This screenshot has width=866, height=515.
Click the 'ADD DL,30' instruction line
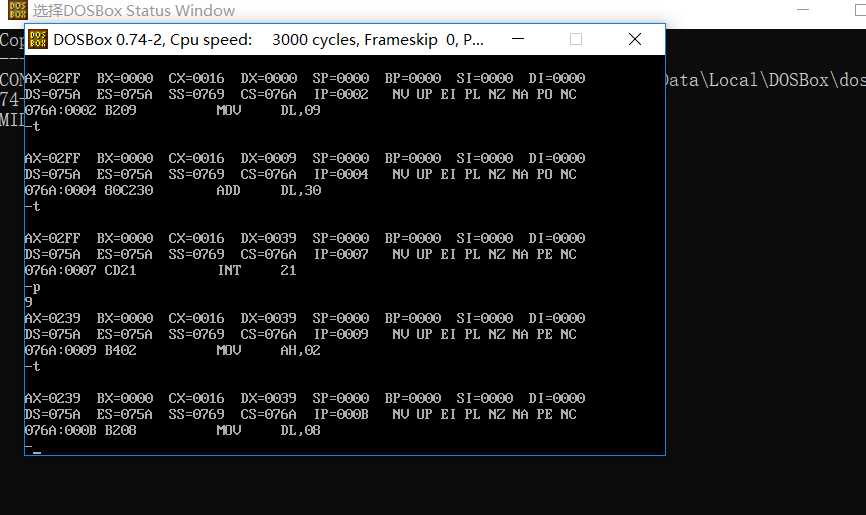pyautogui.click(x=173, y=190)
